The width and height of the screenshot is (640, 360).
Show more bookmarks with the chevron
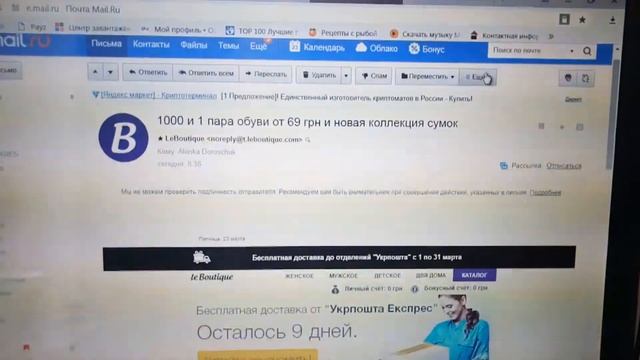tap(551, 36)
